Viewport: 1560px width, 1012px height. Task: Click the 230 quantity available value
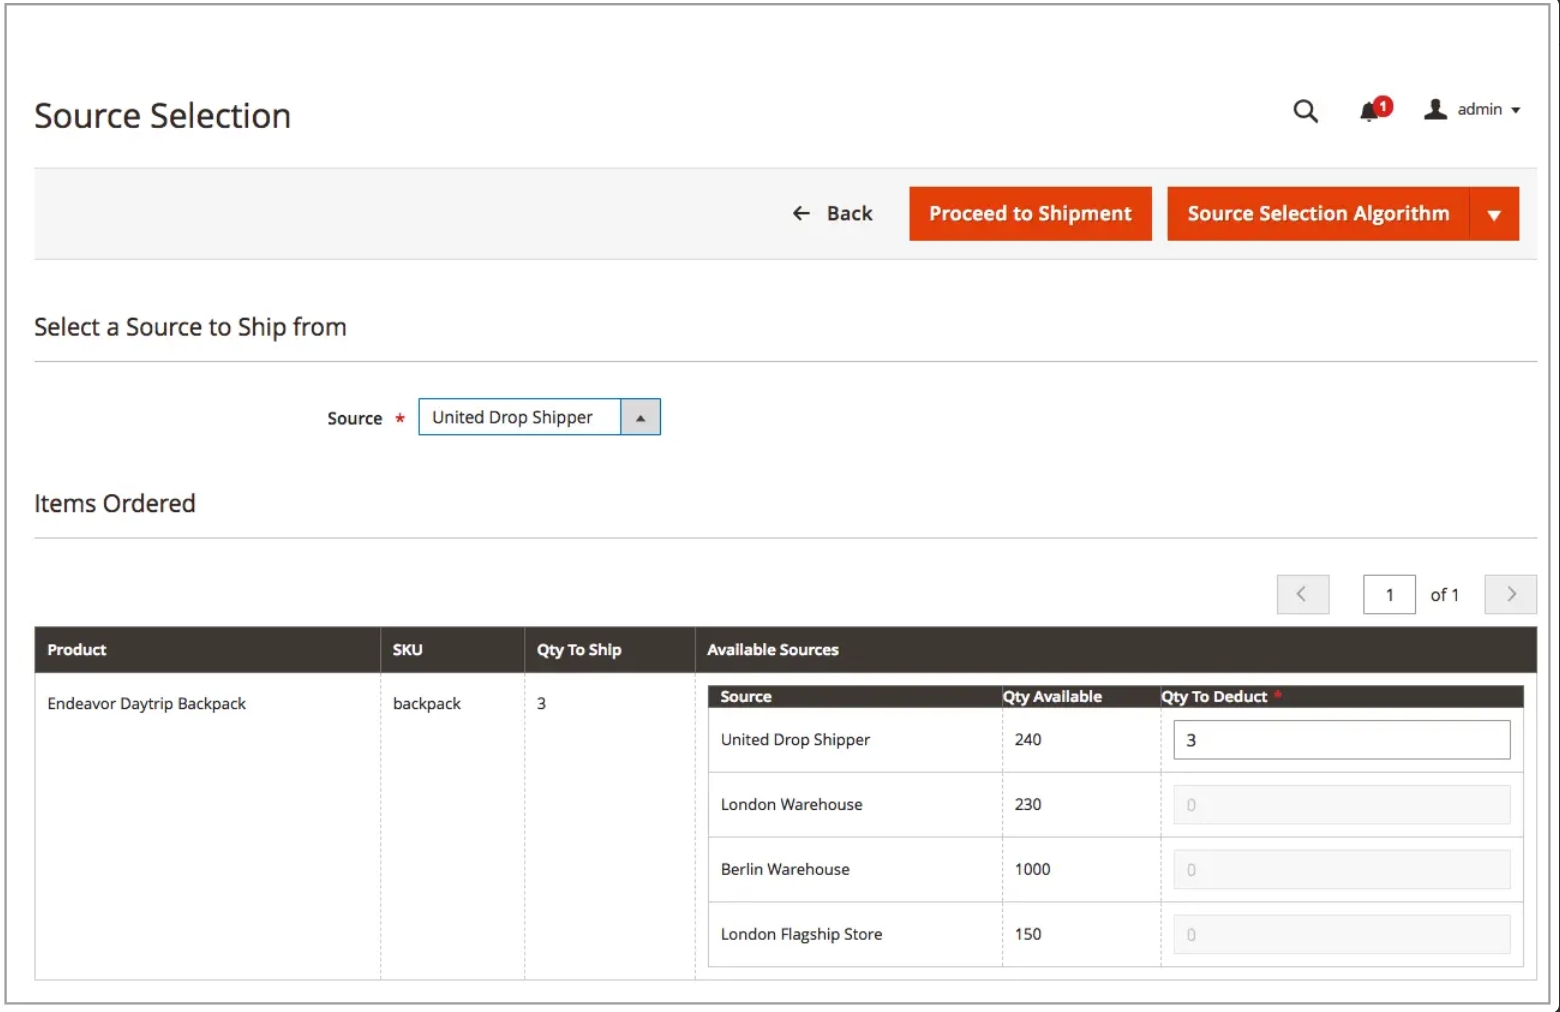click(1028, 804)
